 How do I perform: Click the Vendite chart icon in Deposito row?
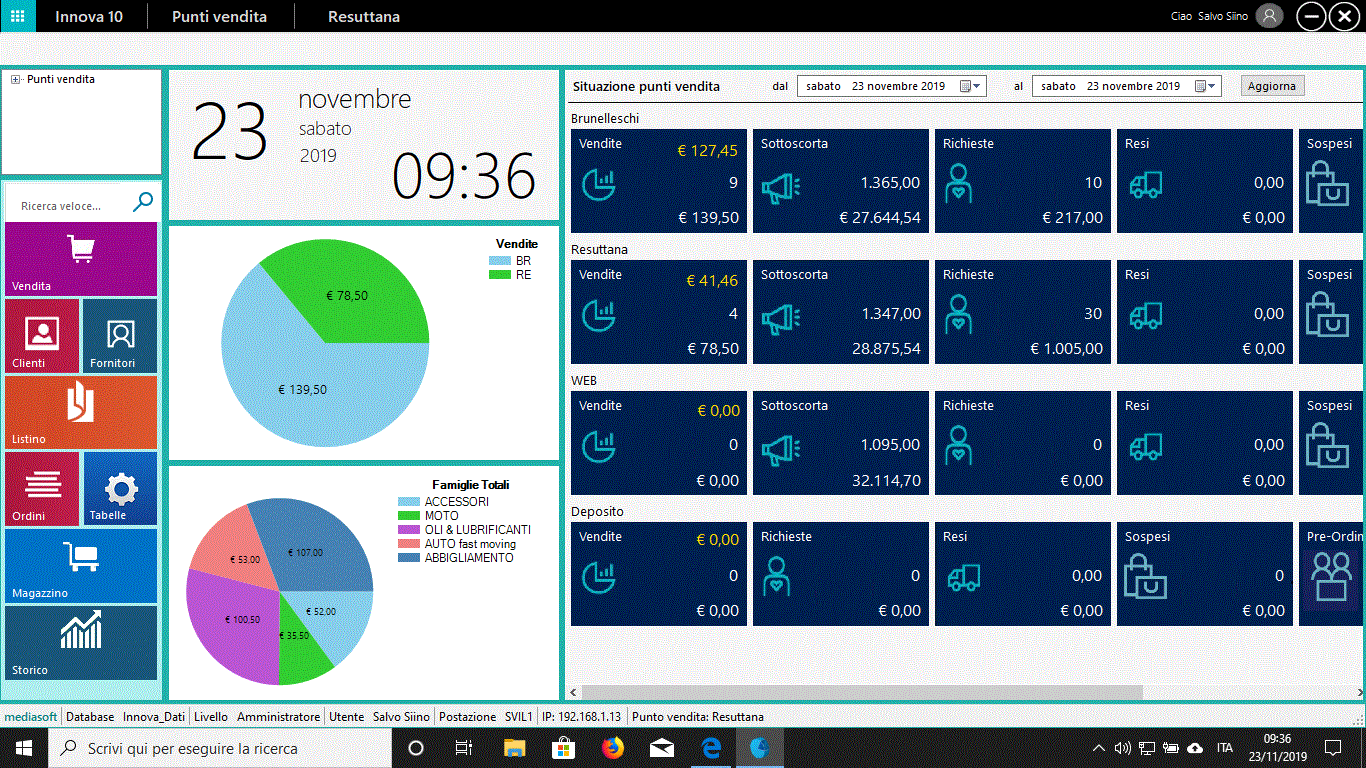coord(599,578)
